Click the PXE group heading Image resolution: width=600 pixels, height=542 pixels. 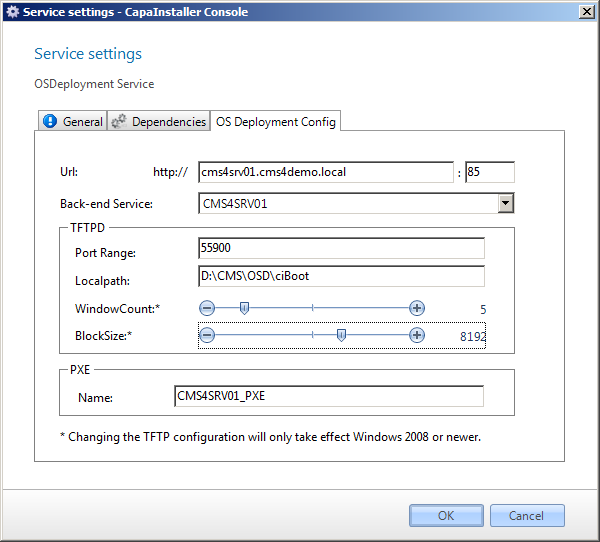[x=80, y=370]
